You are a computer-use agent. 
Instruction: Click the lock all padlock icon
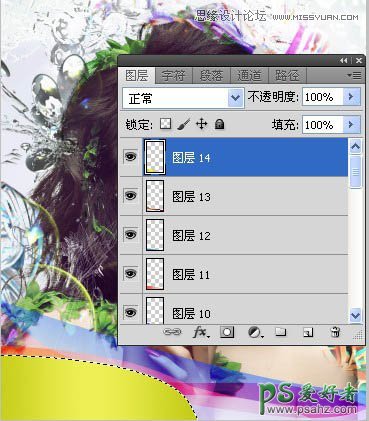[219, 124]
